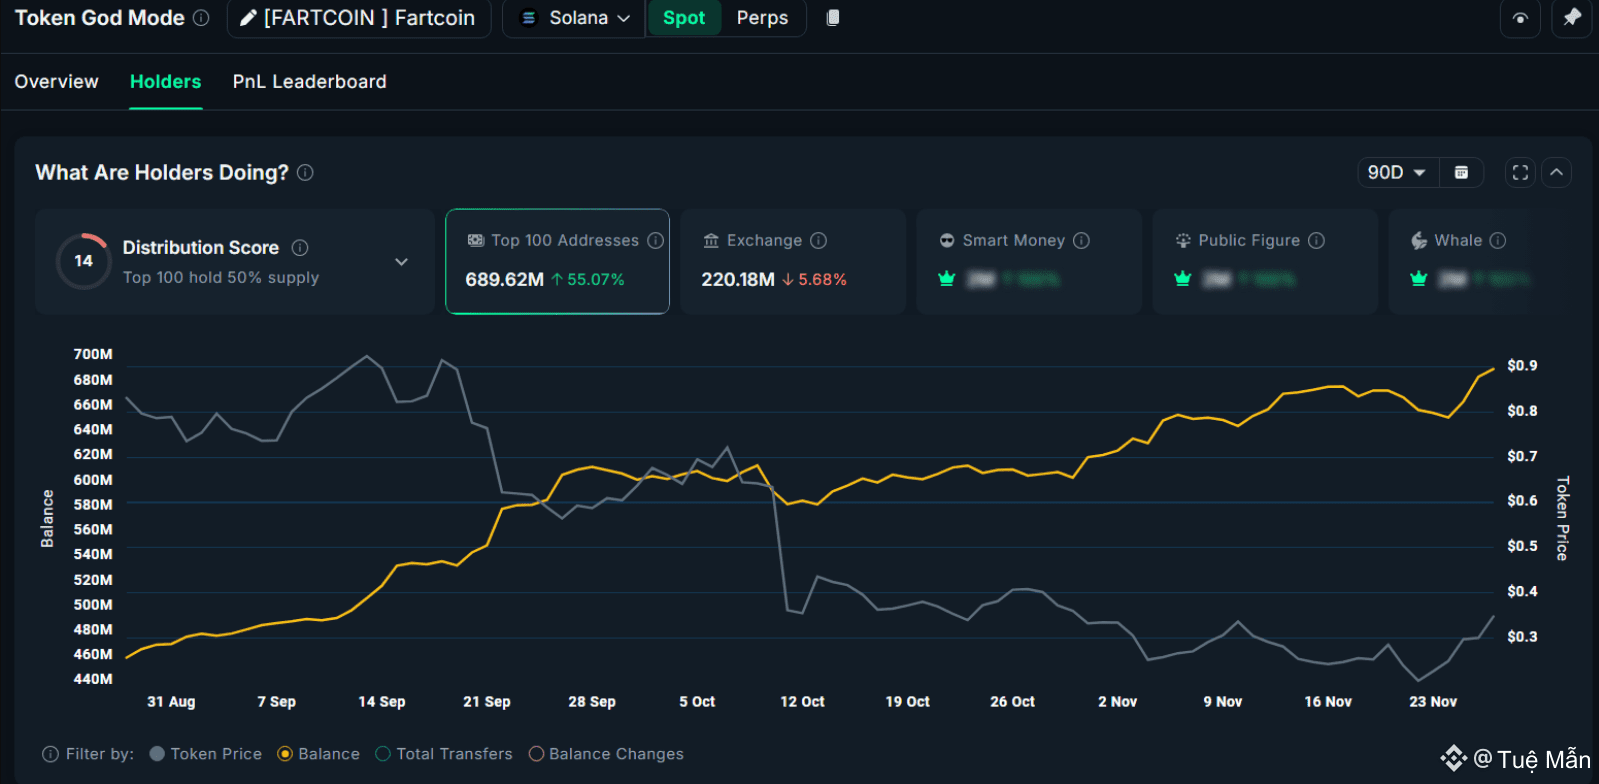
Task: Select the Exchange holders card
Action: pos(792,261)
